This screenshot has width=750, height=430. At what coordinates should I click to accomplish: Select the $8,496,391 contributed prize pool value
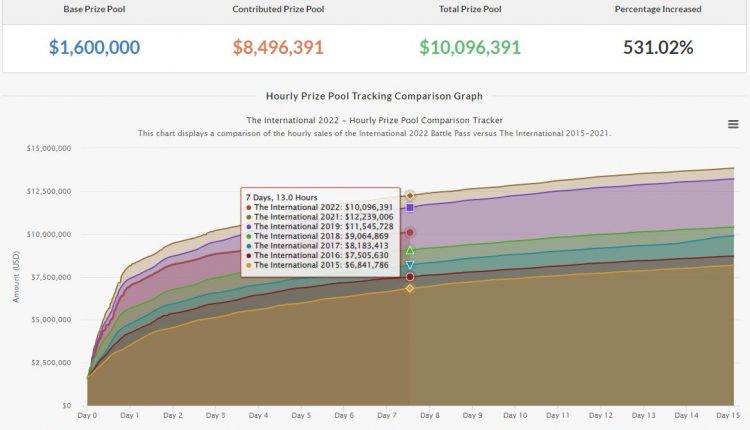pyautogui.click(x=281, y=47)
